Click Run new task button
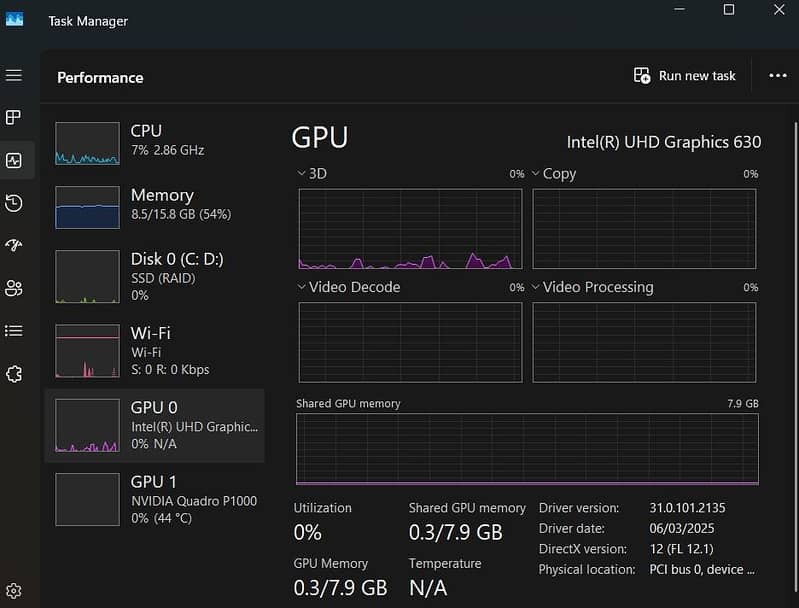 684,76
